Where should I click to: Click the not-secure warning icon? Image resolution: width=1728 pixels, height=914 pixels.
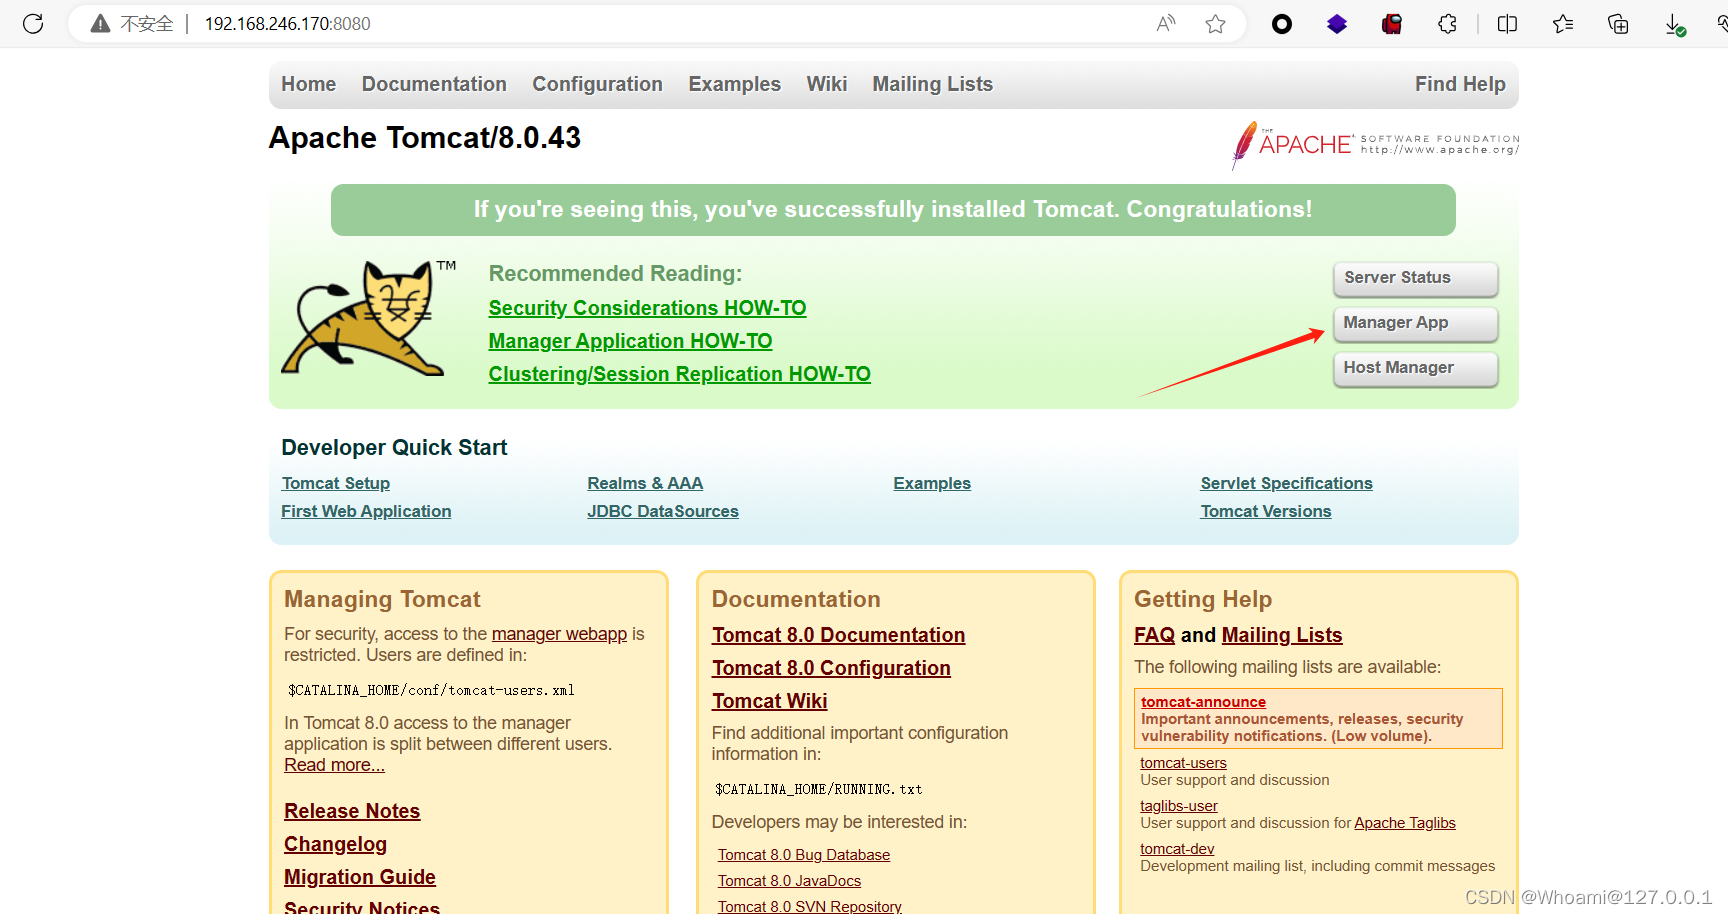click(x=101, y=24)
